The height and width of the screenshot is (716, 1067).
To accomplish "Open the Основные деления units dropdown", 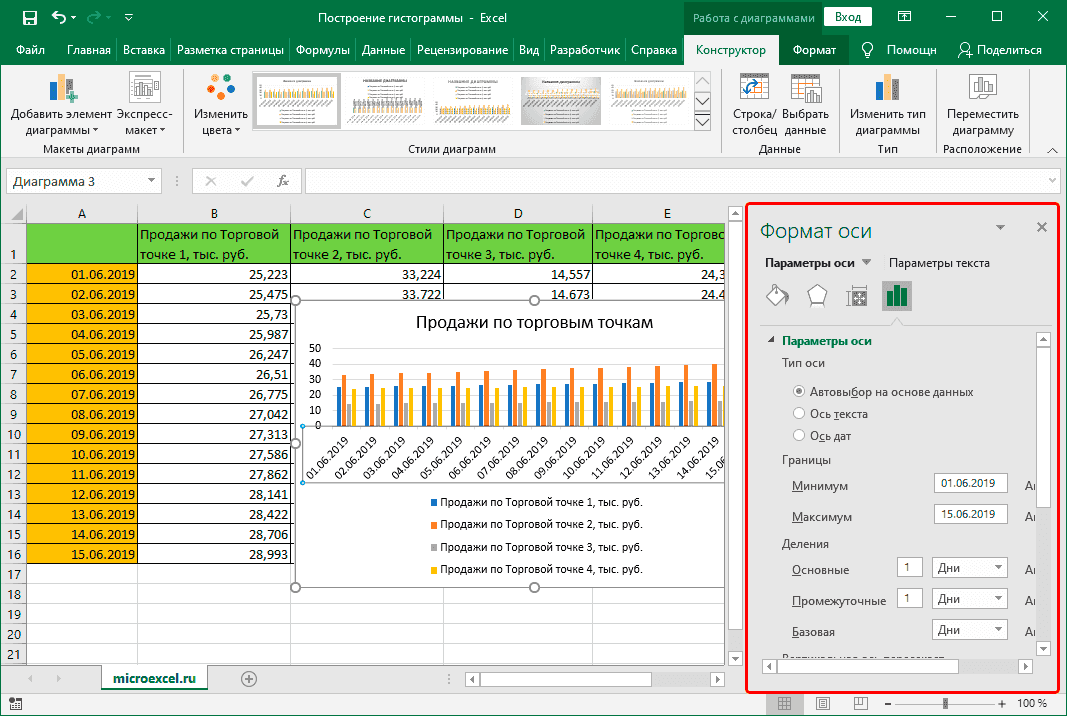I will pyautogui.click(x=968, y=566).
